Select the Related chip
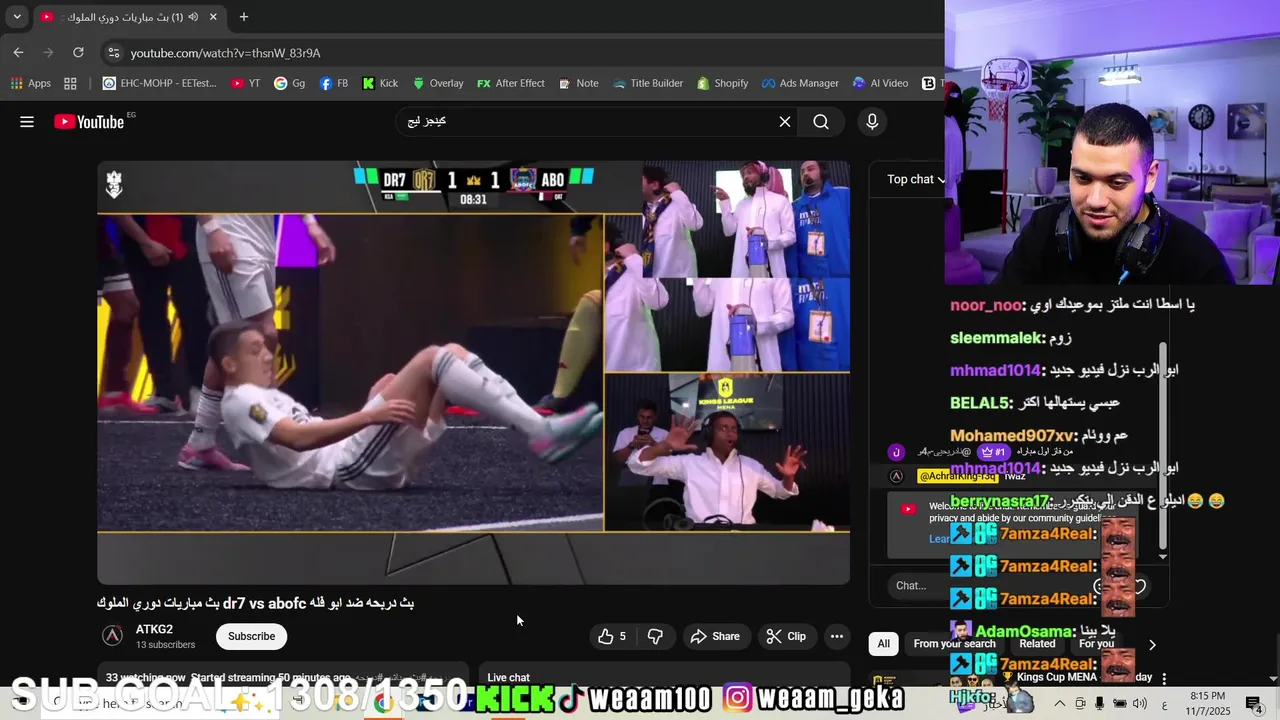Viewport: 1280px width, 720px height. [x=1037, y=644]
